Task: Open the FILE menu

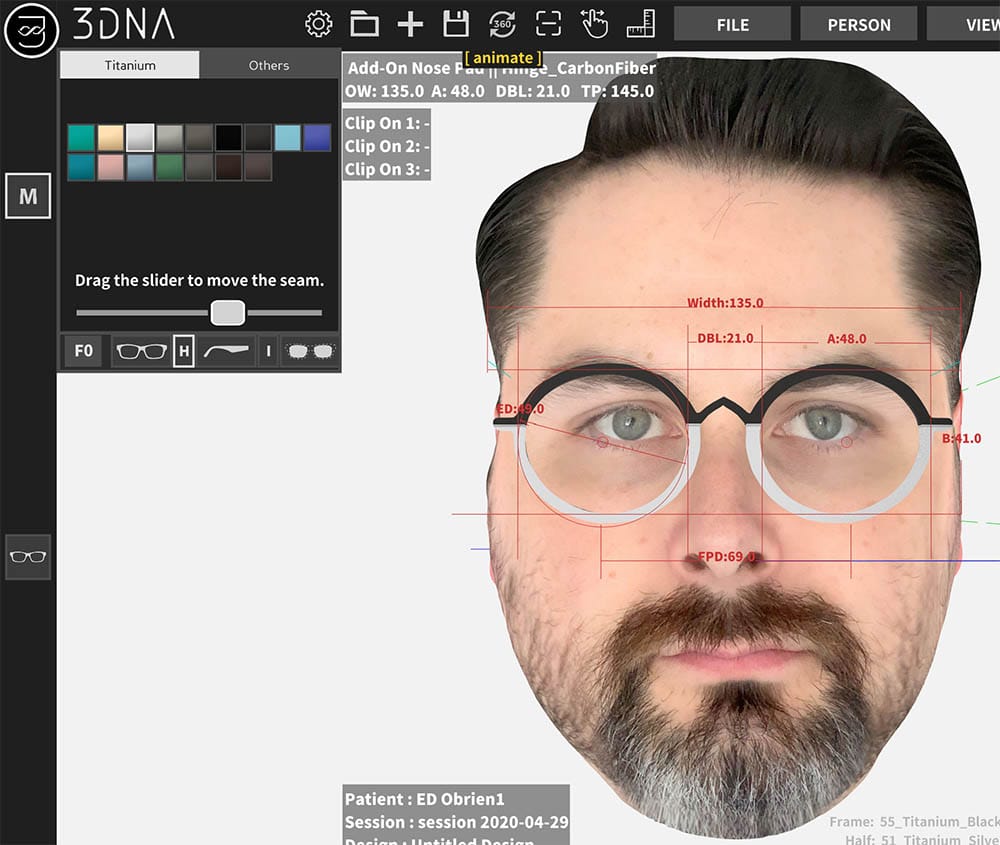Action: pos(732,25)
